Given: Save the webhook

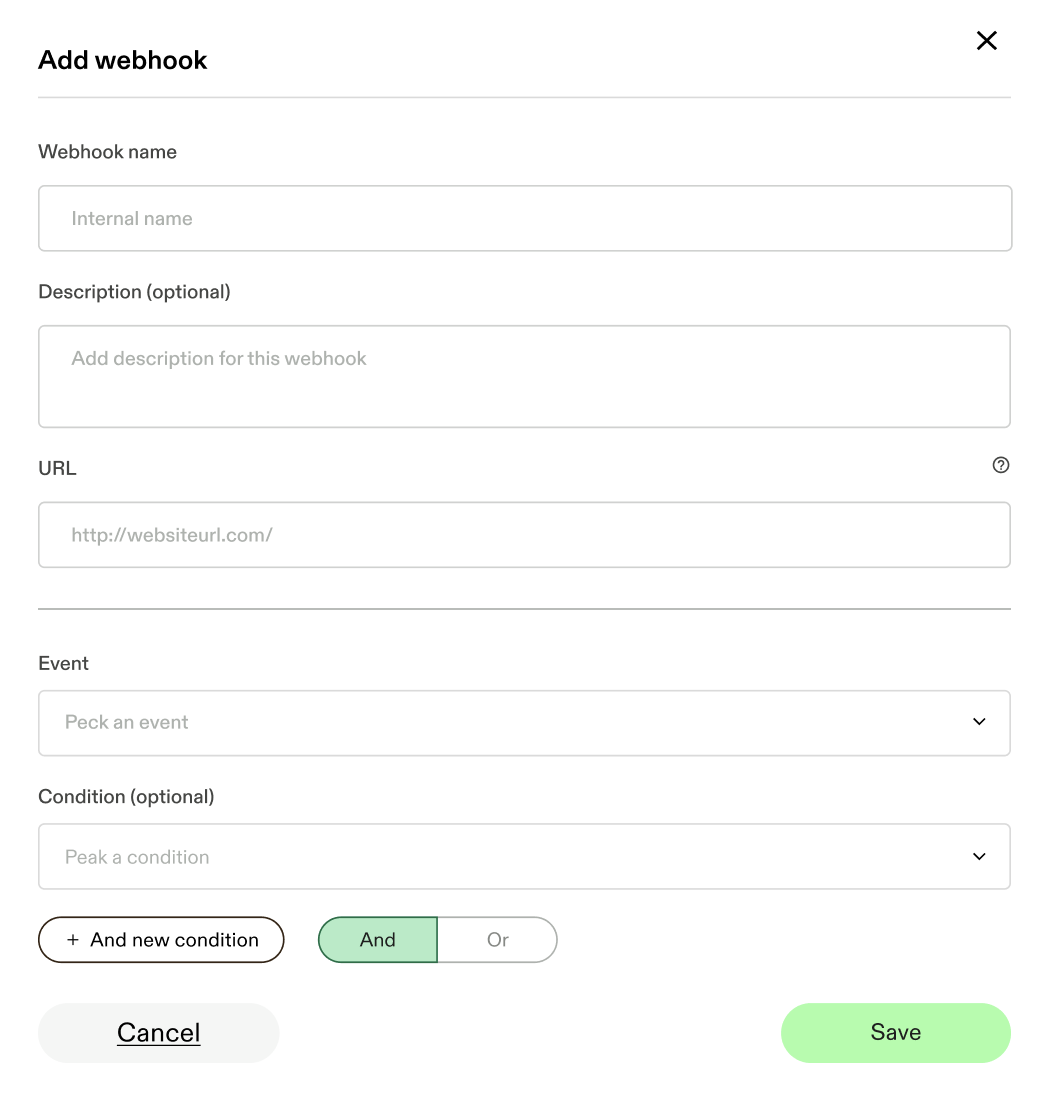Looking at the screenshot, I should [895, 1033].
